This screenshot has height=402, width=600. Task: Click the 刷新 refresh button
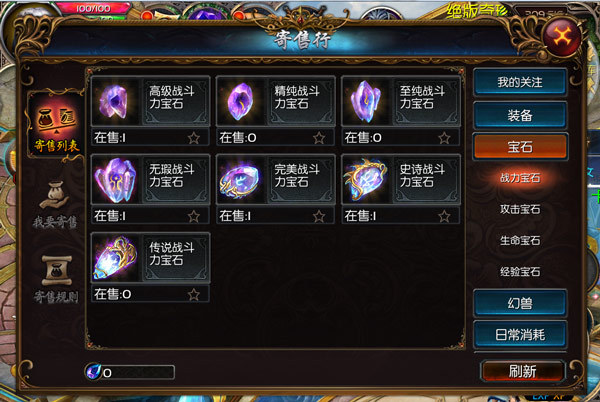pos(522,371)
